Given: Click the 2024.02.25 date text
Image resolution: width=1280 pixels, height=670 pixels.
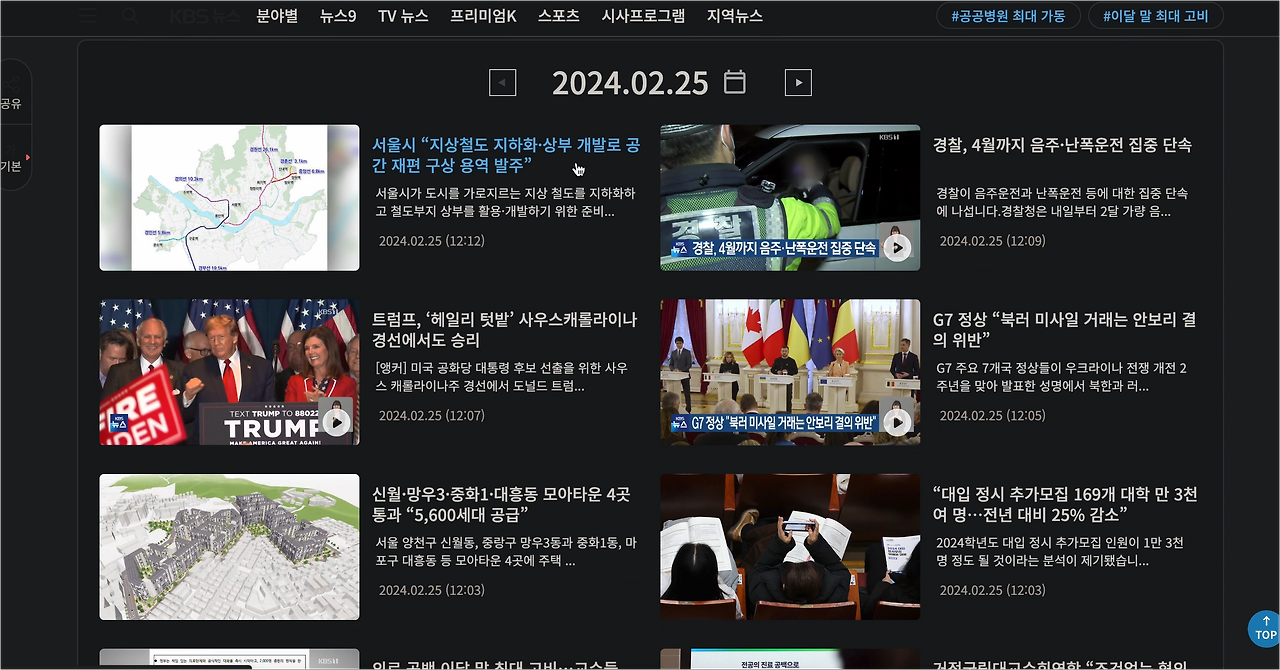Looking at the screenshot, I should pyautogui.click(x=630, y=83).
